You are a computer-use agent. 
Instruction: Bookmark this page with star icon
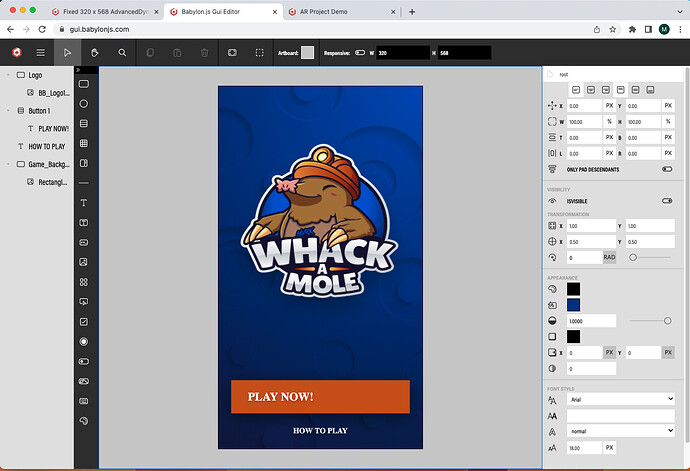click(x=613, y=29)
